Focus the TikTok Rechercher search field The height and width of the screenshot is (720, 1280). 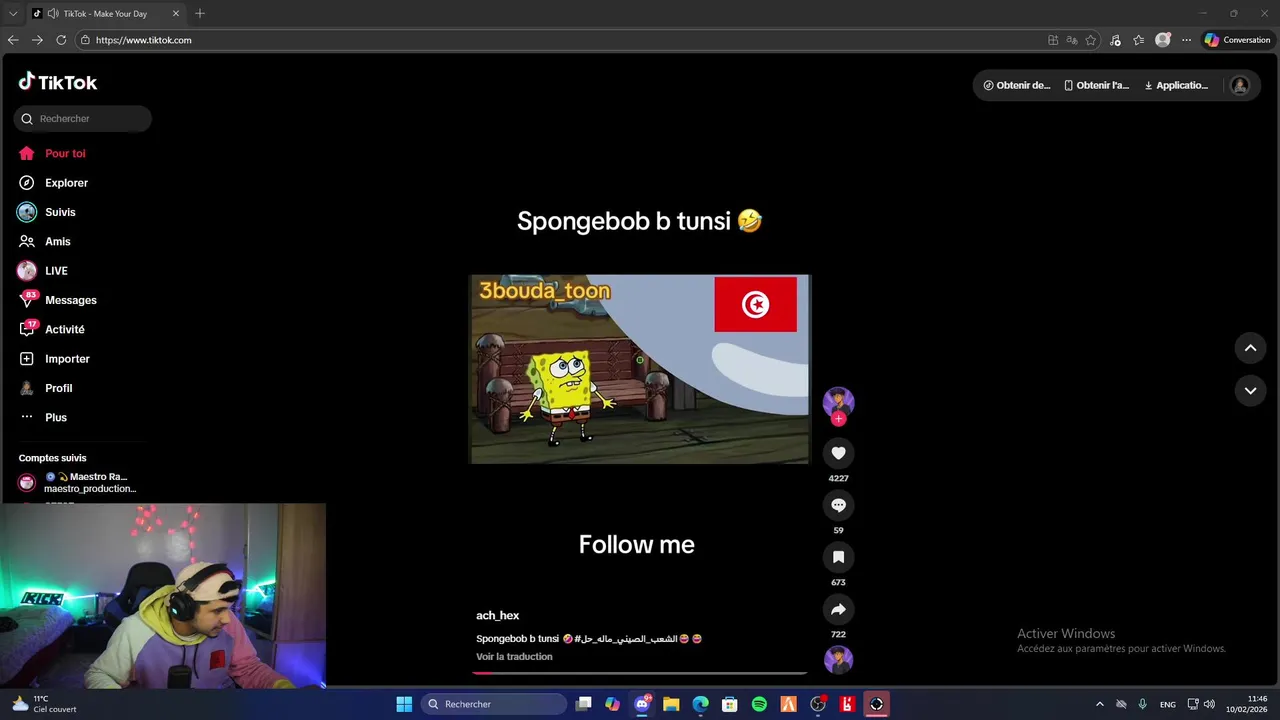pyautogui.click(x=83, y=118)
